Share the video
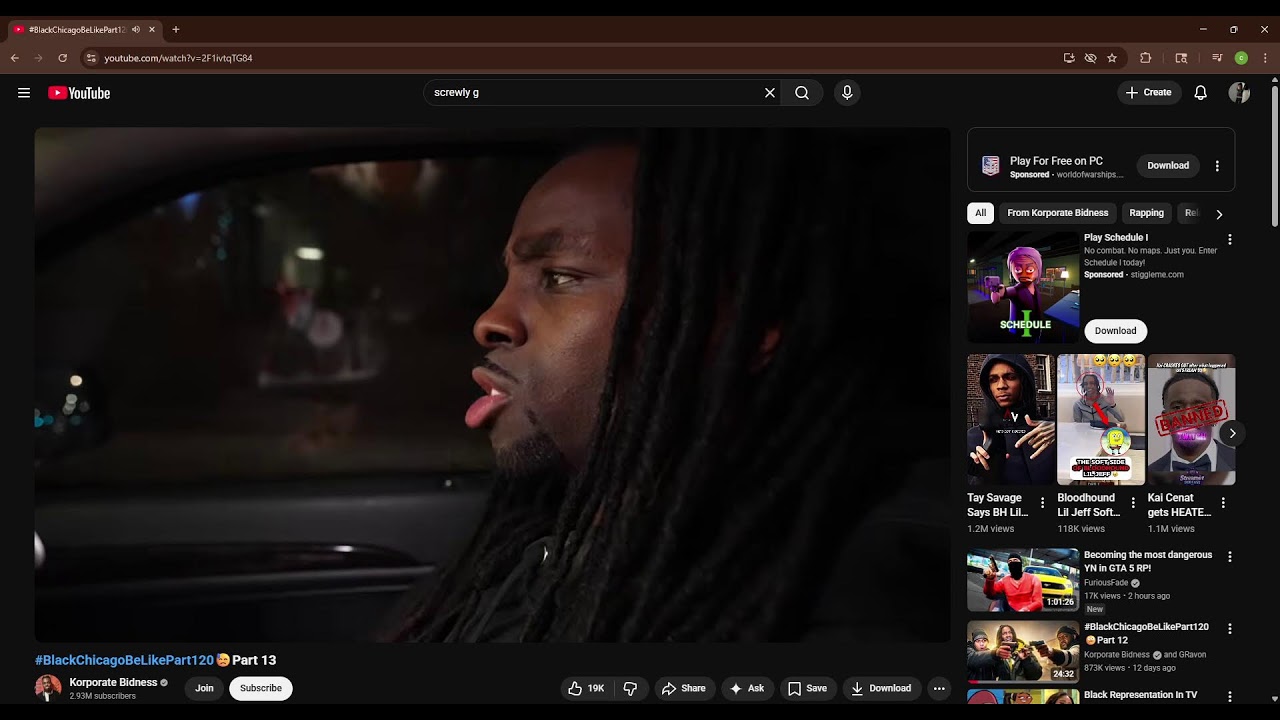This screenshot has width=1280, height=720. [684, 688]
